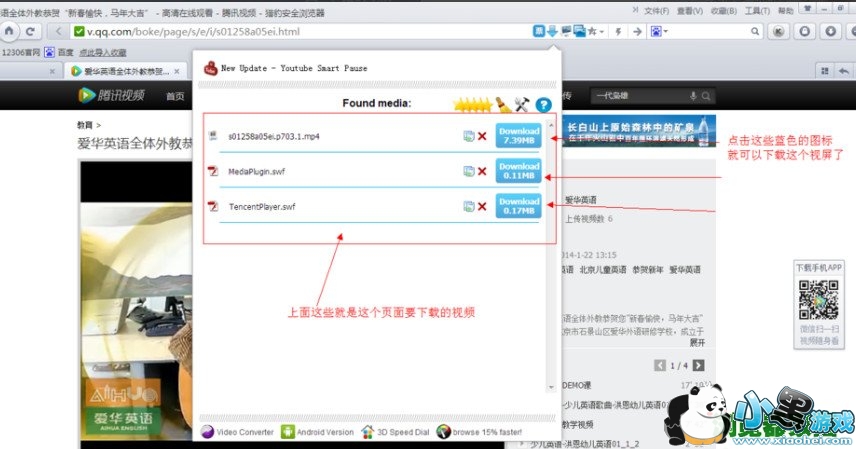Select s01258a05ei.p703.1.mp4 file name
Screen dimensions: 856x449
pyautogui.click(x=274, y=137)
